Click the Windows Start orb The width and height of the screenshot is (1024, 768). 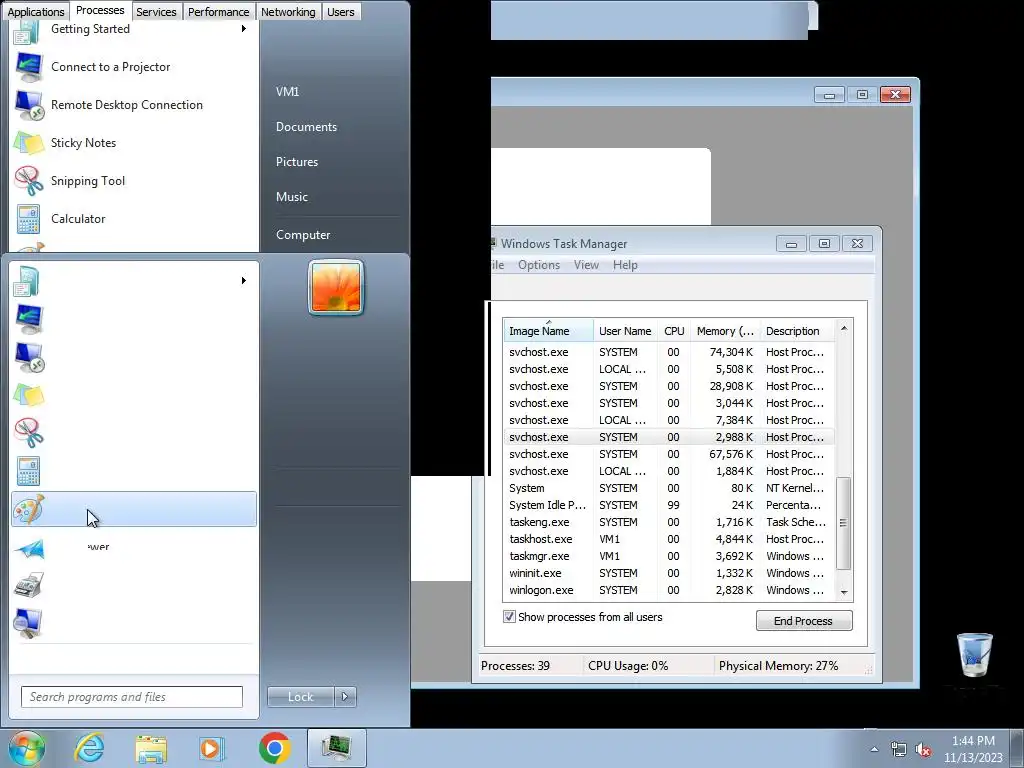(x=26, y=748)
